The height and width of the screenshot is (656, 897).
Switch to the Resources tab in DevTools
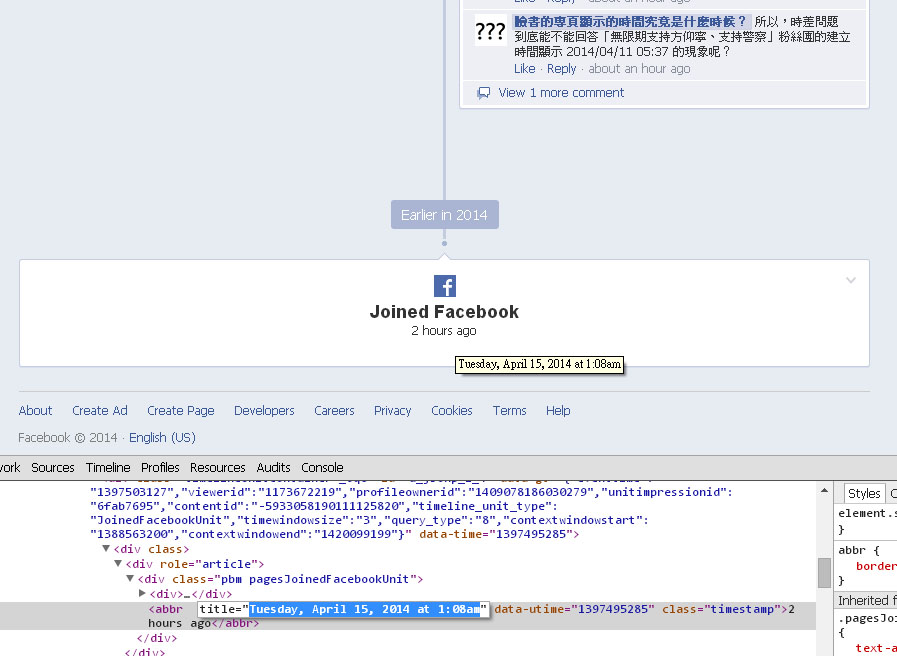click(217, 467)
